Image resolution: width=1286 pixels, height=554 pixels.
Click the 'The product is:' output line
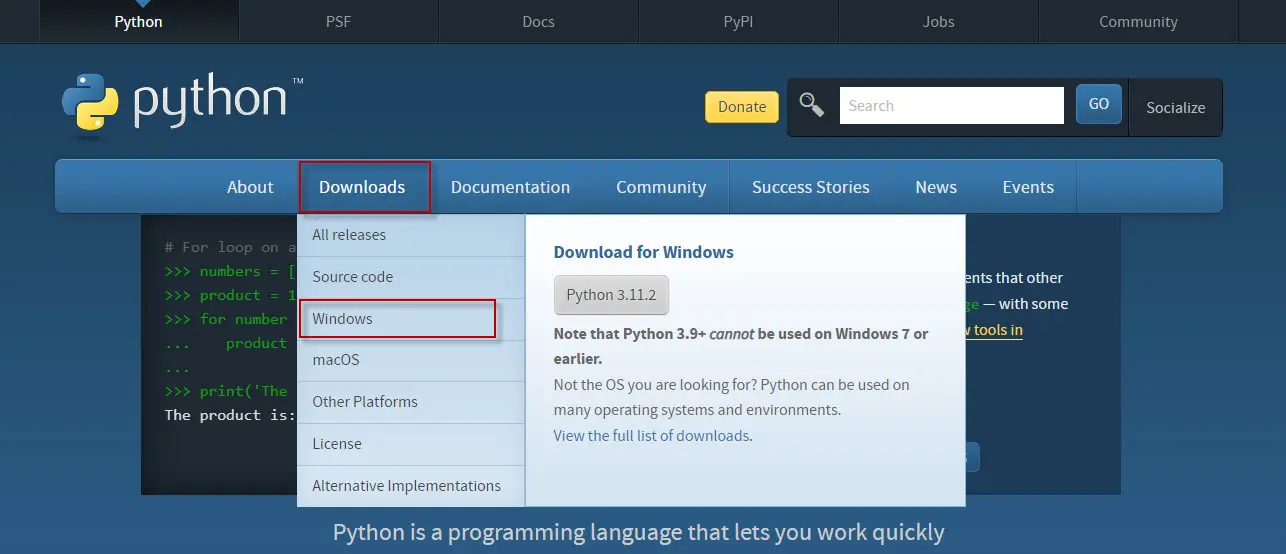pos(230,415)
